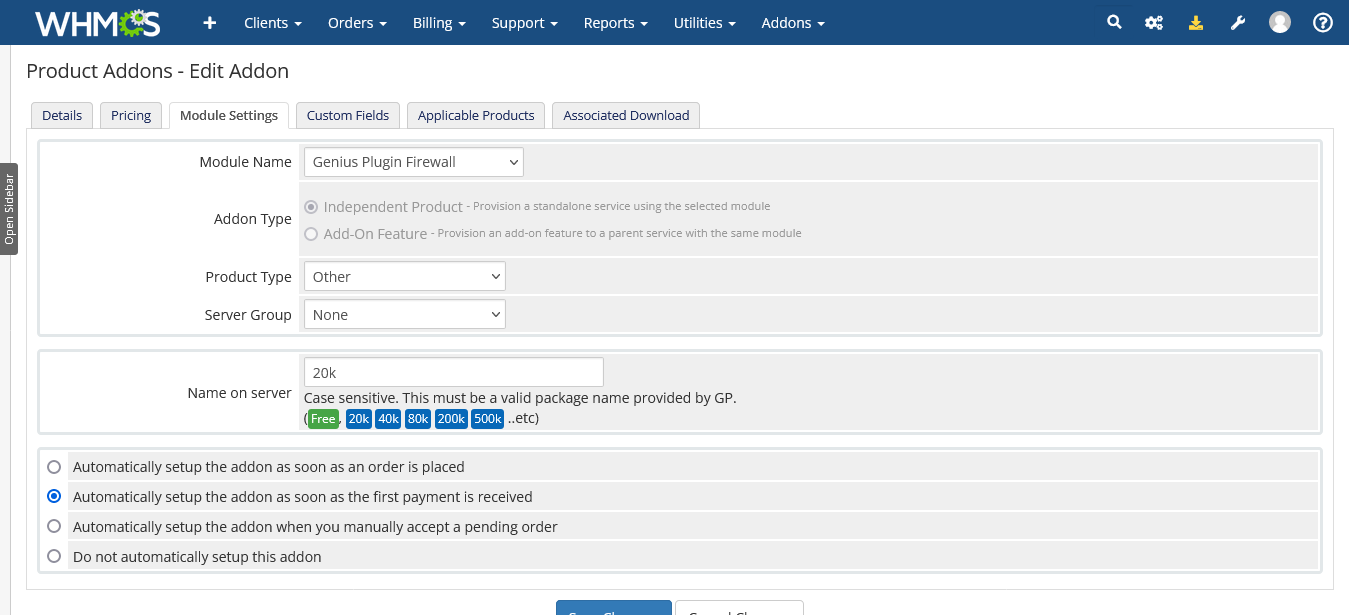Image resolution: width=1349 pixels, height=615 pixels.
Task: Expand the Product Type dropdown
Action: point(405,277)
